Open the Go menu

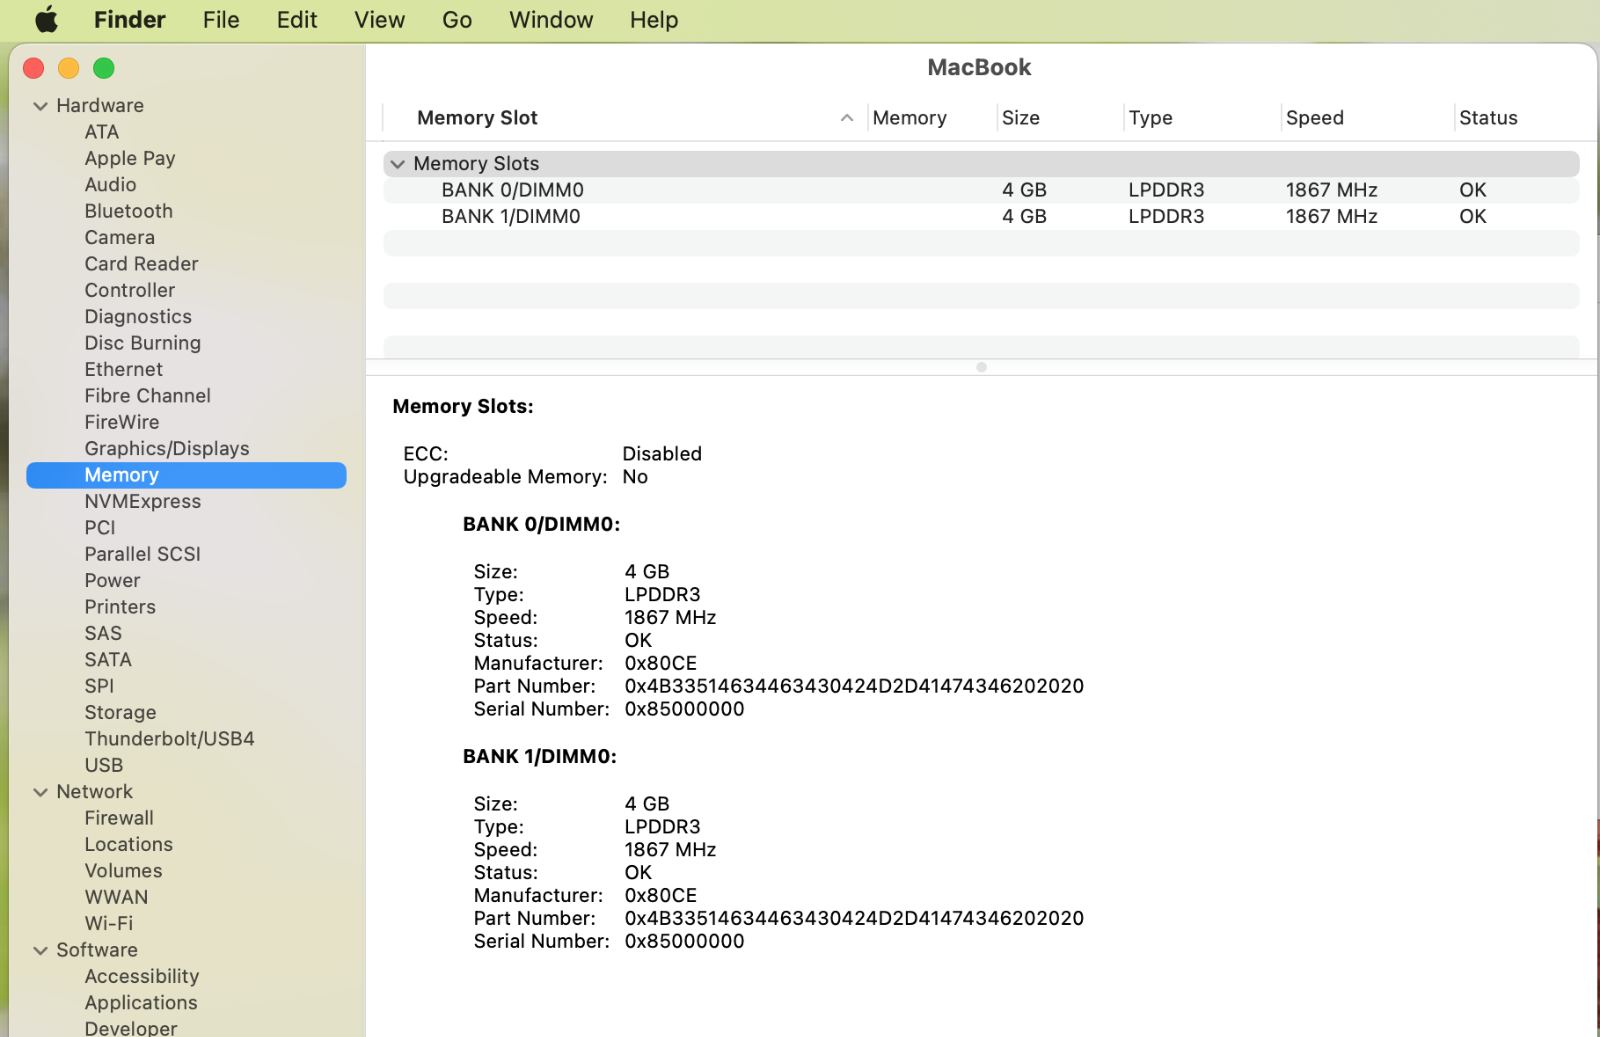pos(457,20)
